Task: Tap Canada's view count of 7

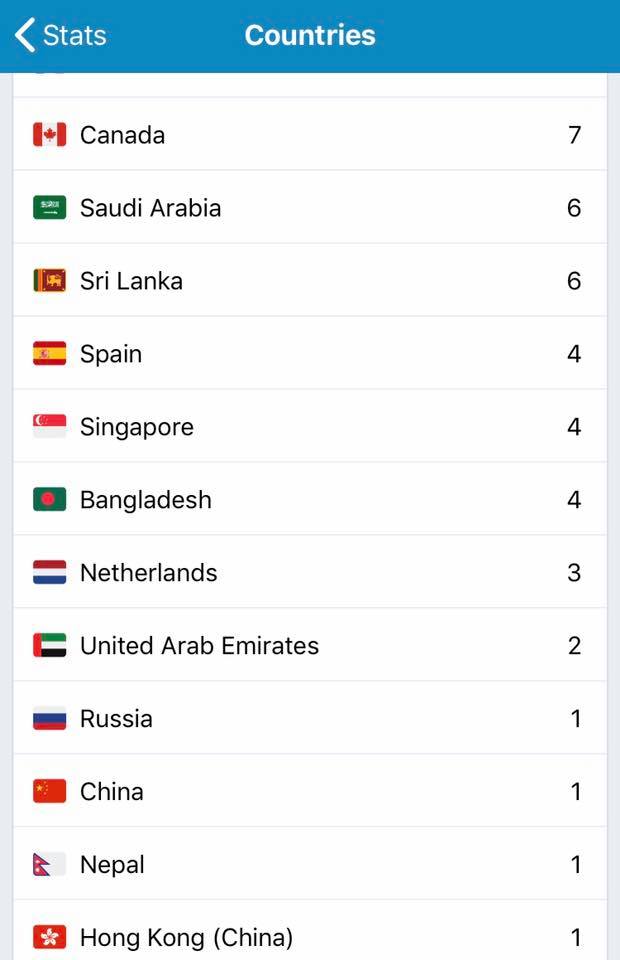Action: 574,135
